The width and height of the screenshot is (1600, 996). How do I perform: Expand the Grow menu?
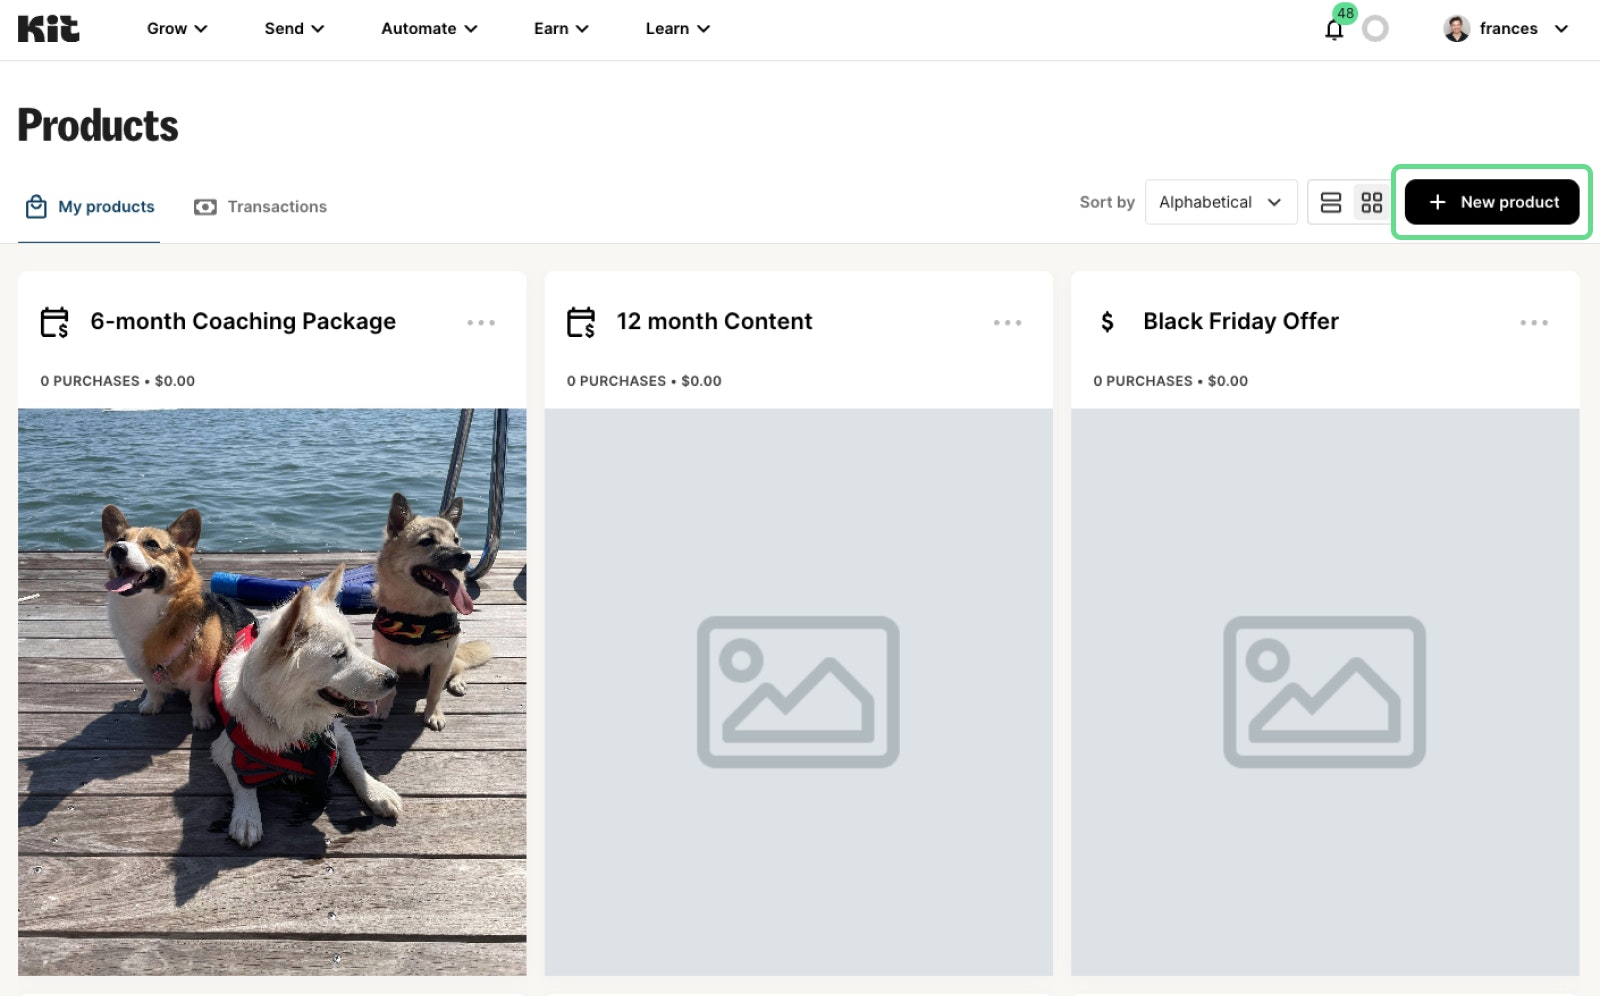click(177, 29)
